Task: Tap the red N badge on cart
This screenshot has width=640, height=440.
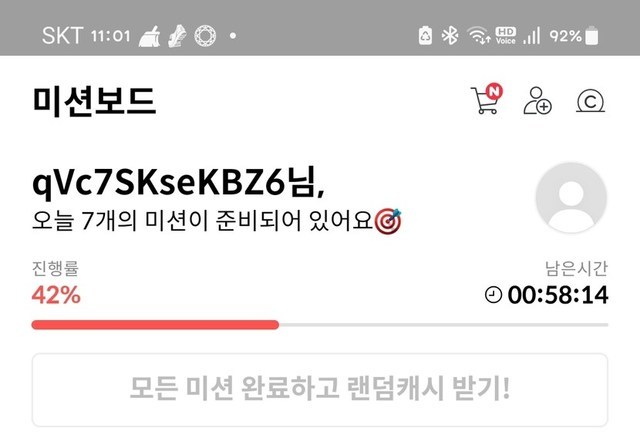Action: [494, 91]
